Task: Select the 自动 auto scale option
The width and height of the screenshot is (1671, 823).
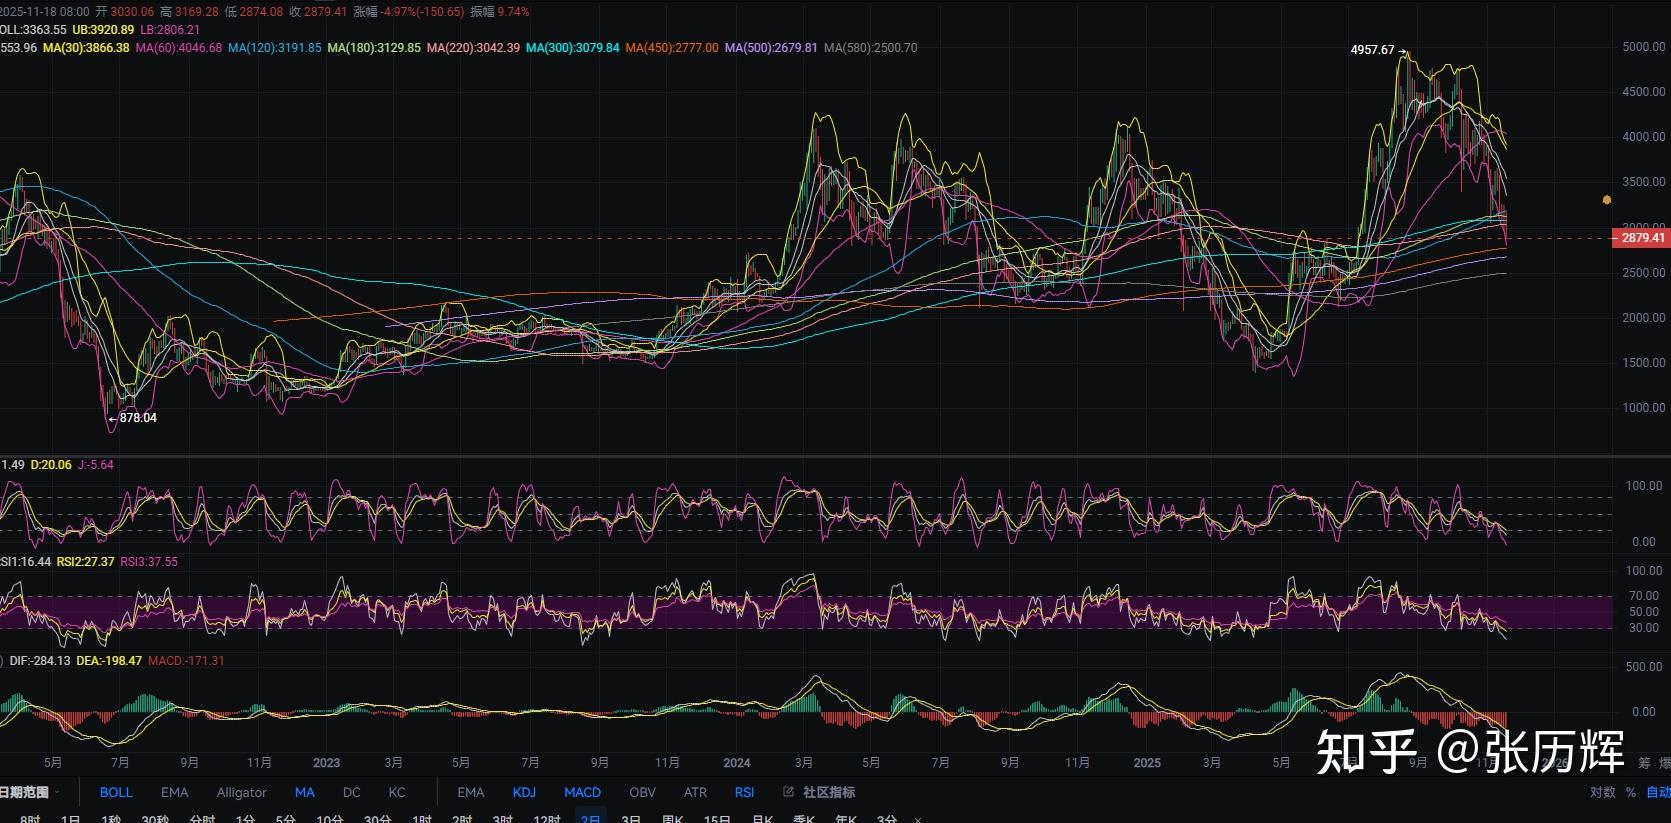Action: 1658,792
